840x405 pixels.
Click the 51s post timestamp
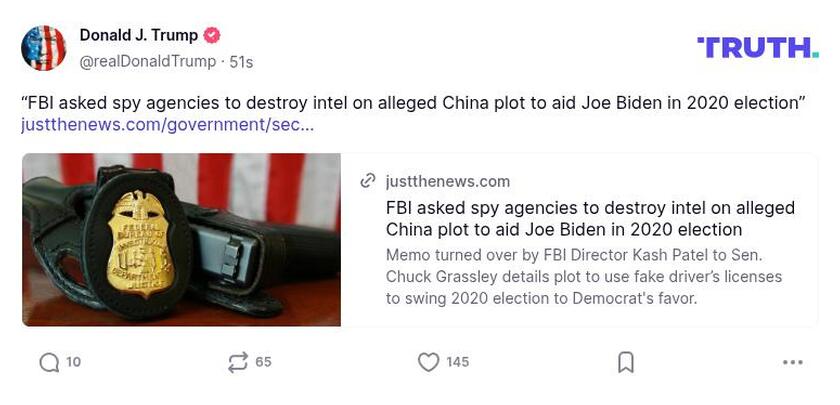241,61
